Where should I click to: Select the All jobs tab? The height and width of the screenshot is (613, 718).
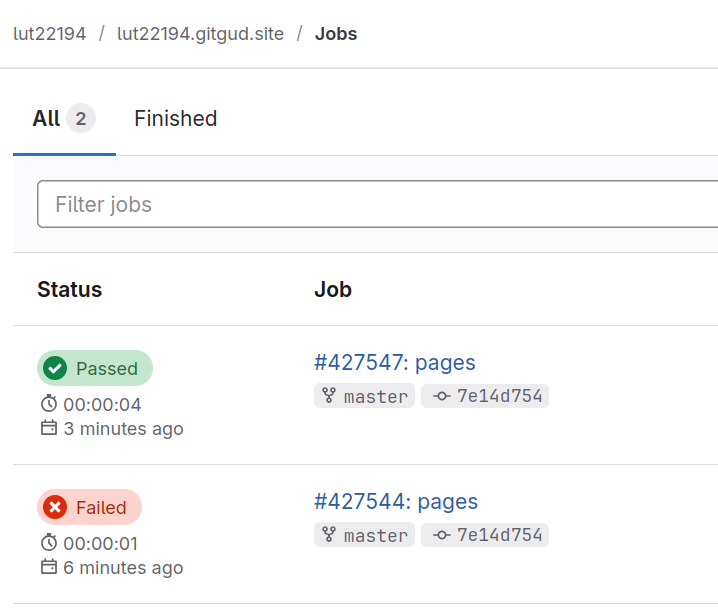[64, 119]
